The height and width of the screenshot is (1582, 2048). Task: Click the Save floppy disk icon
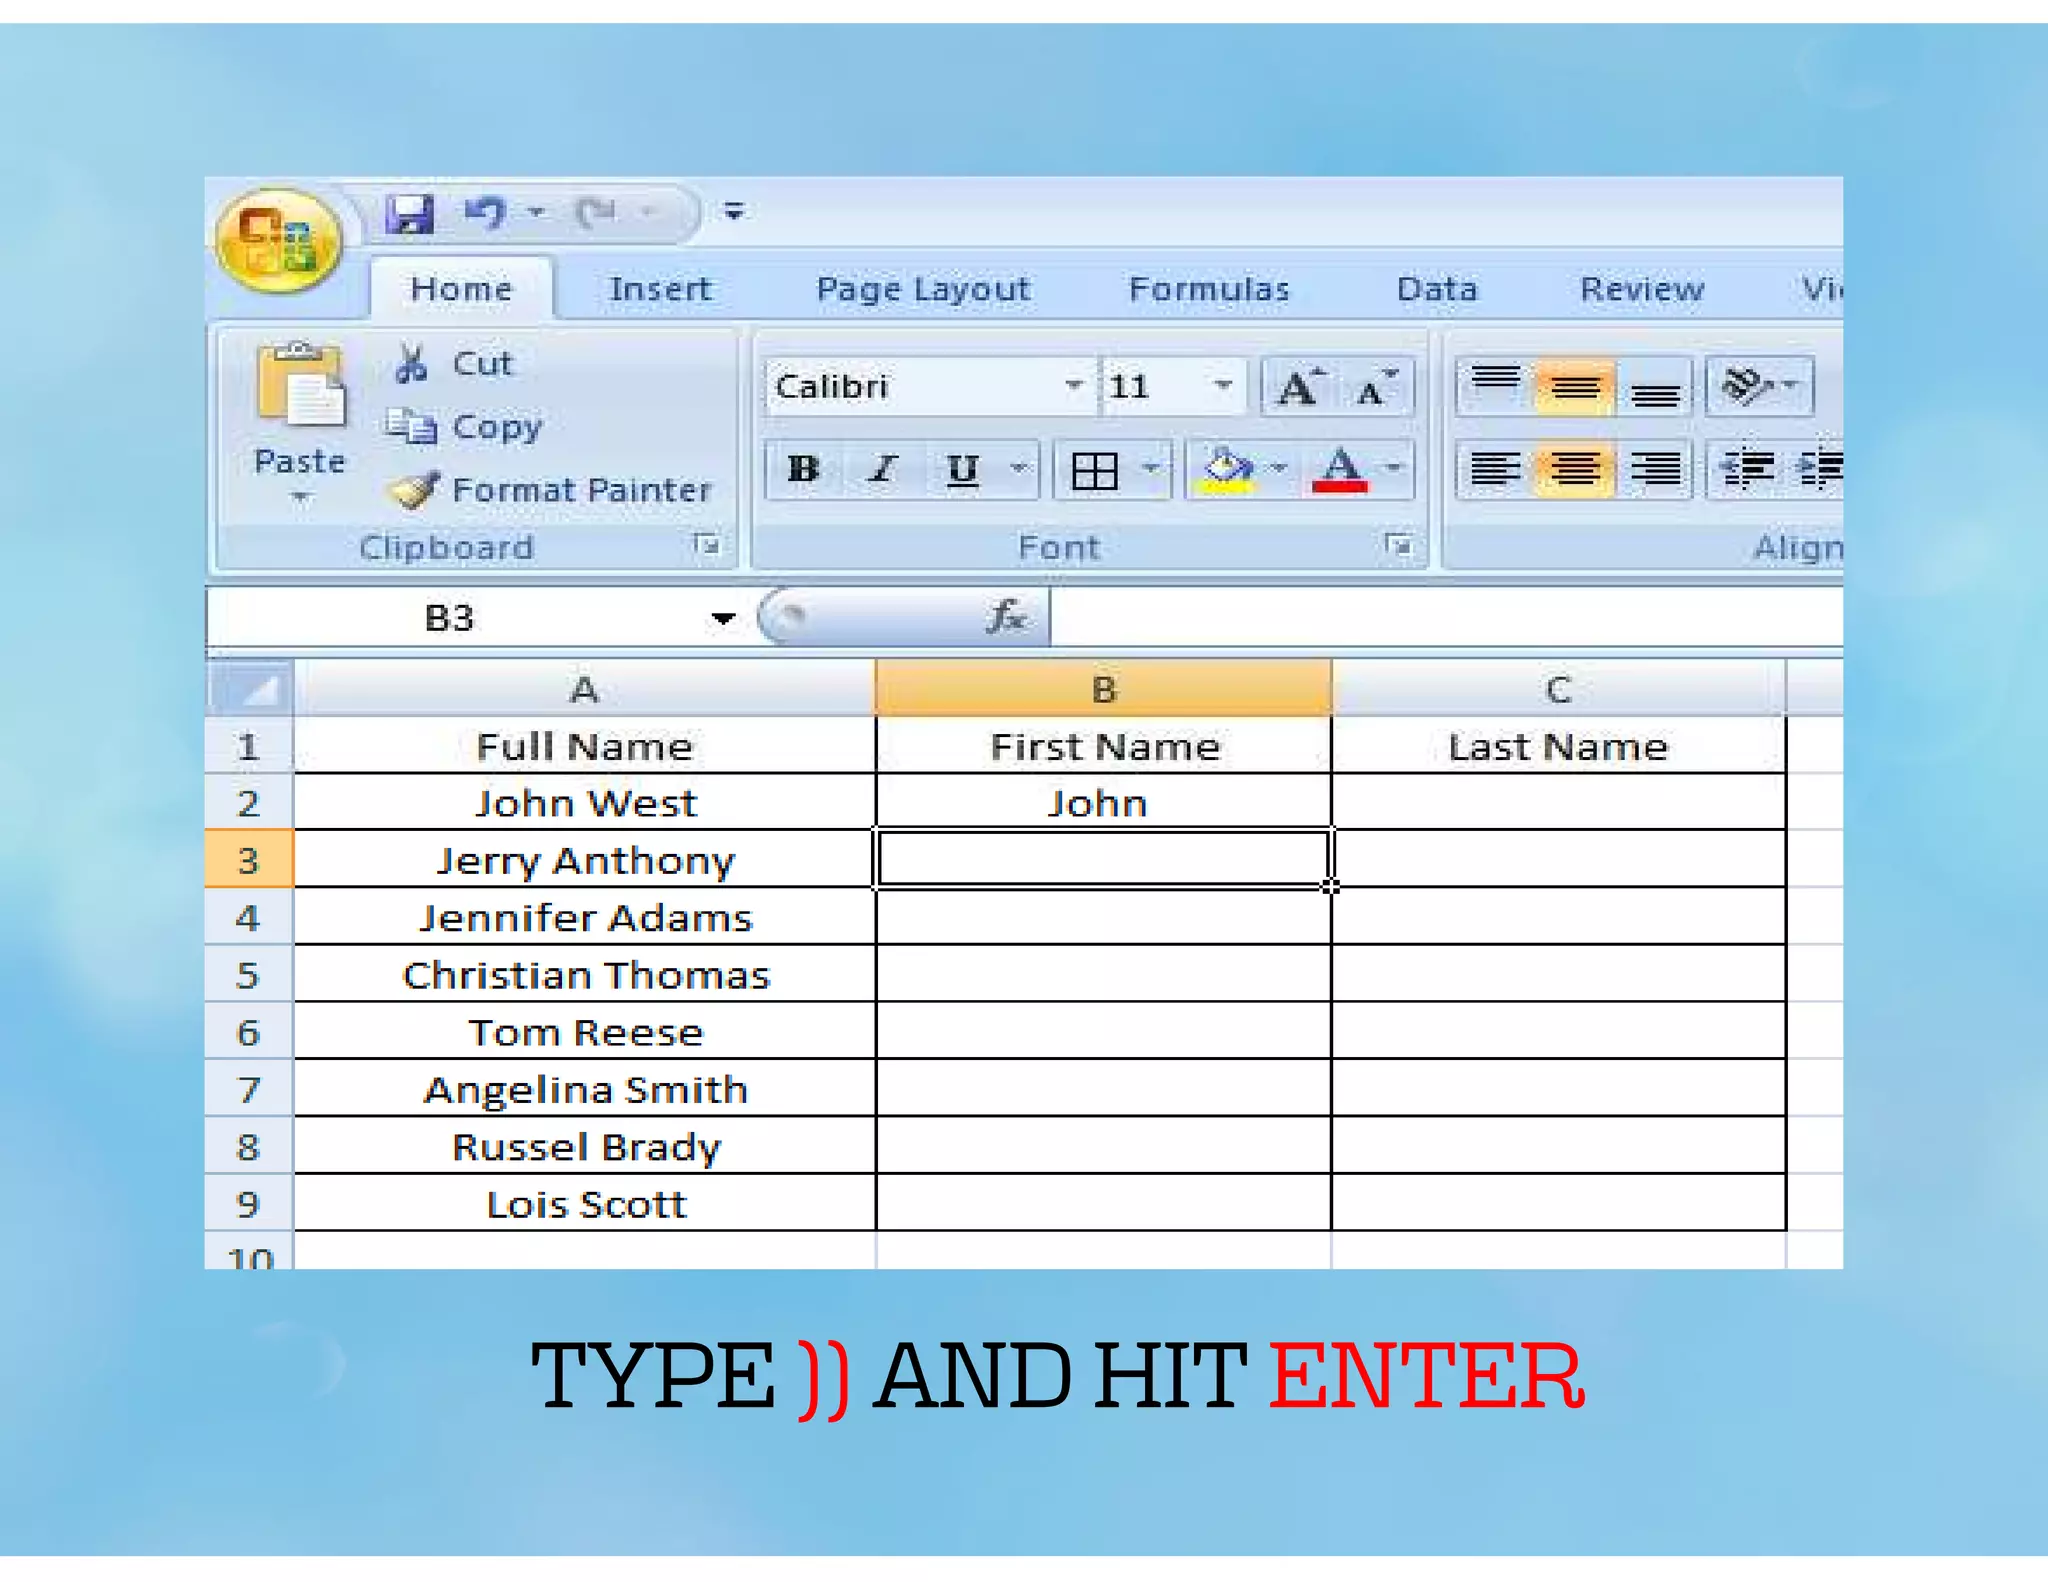409,213
